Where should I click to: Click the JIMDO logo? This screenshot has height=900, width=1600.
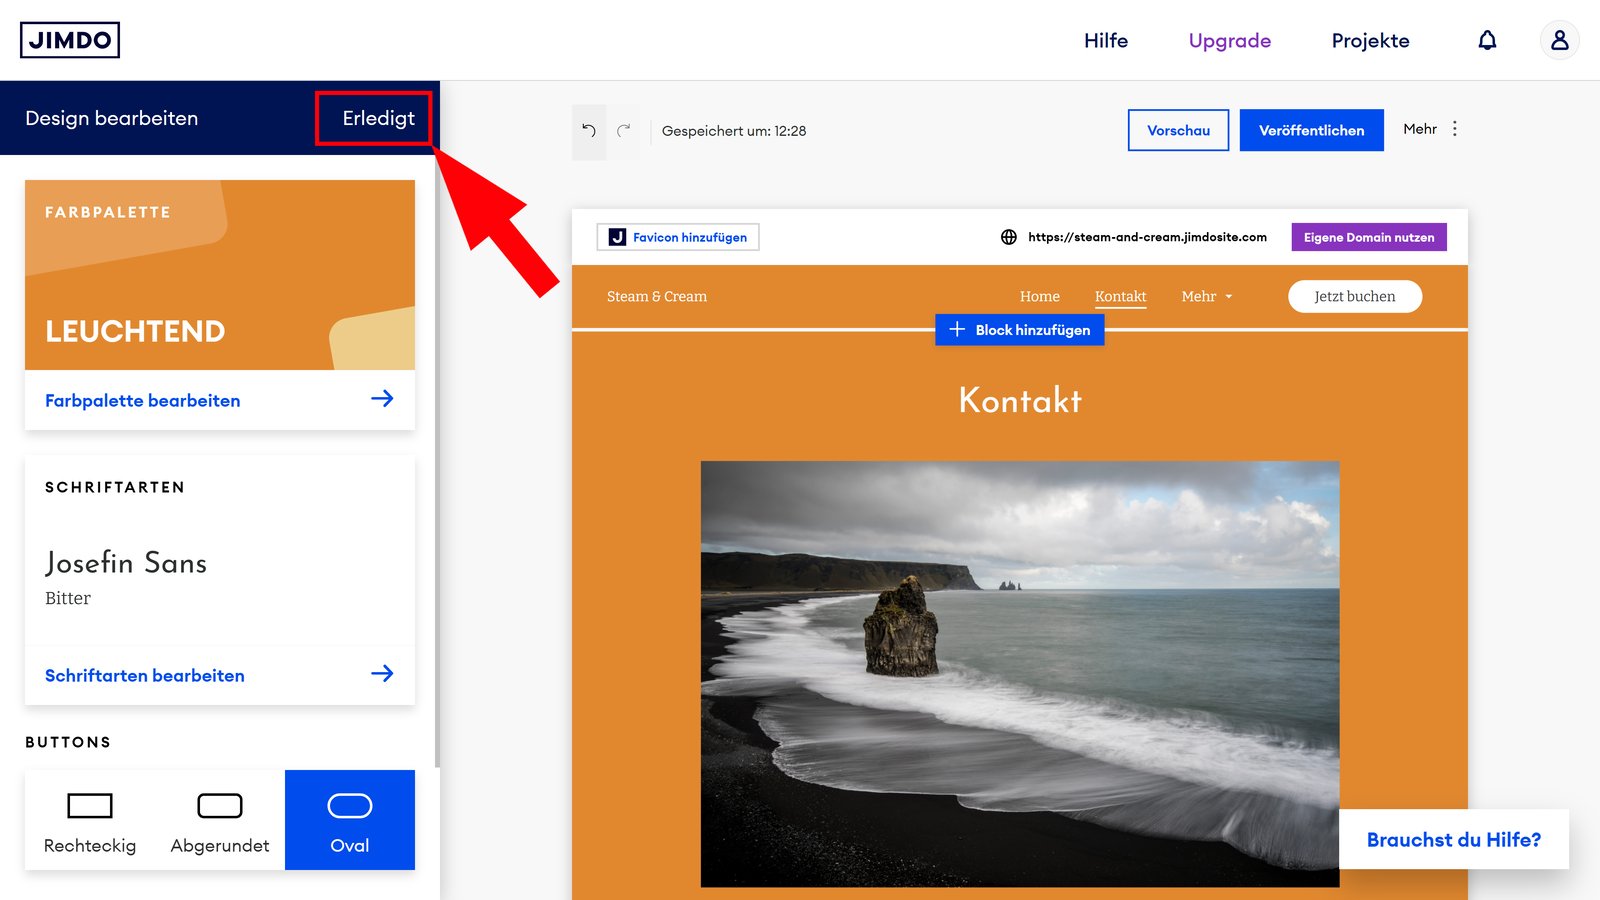pyautogui.click(x=69, y=40)
